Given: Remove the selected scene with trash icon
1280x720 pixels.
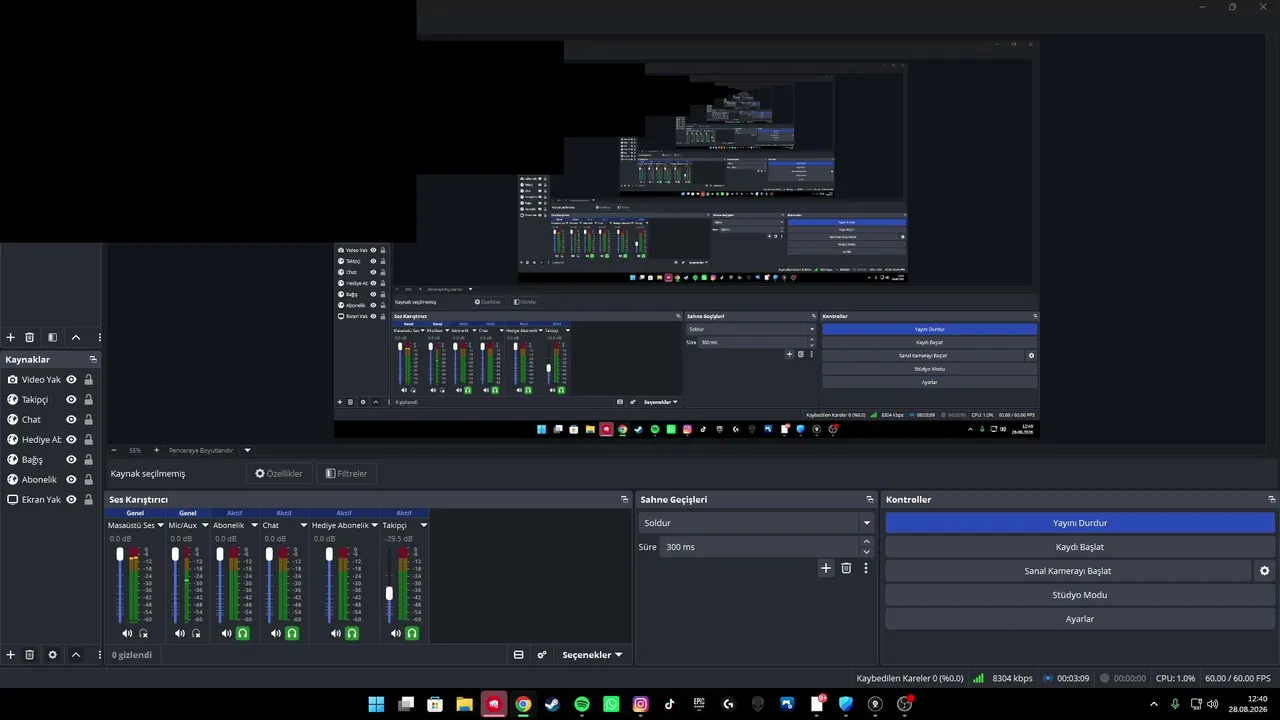Looking at the screenshot, I should click(30, 337).
